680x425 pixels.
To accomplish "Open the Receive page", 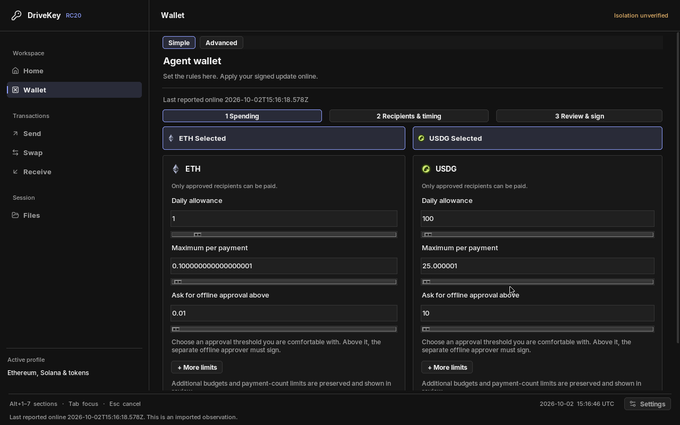I will 74,172.
